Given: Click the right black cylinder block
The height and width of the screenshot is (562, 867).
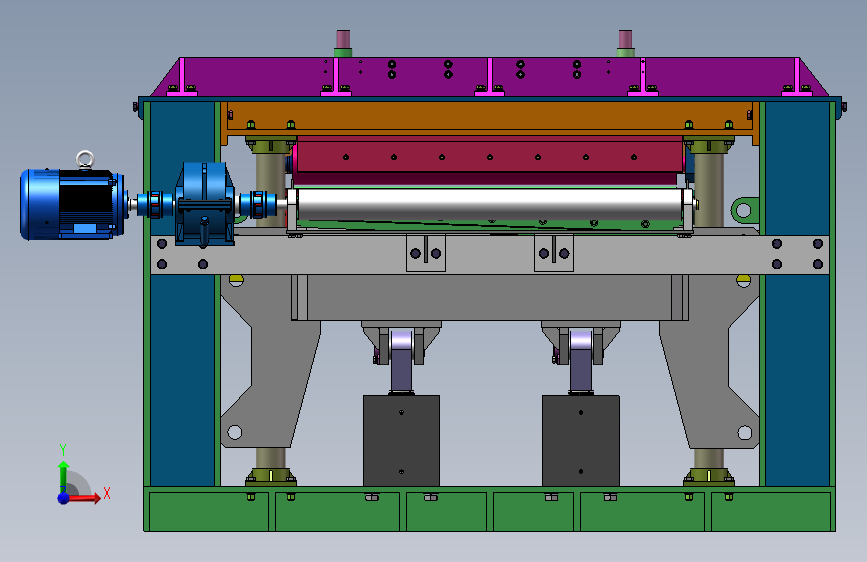Looking at the screenshot, I should [581, 440].
